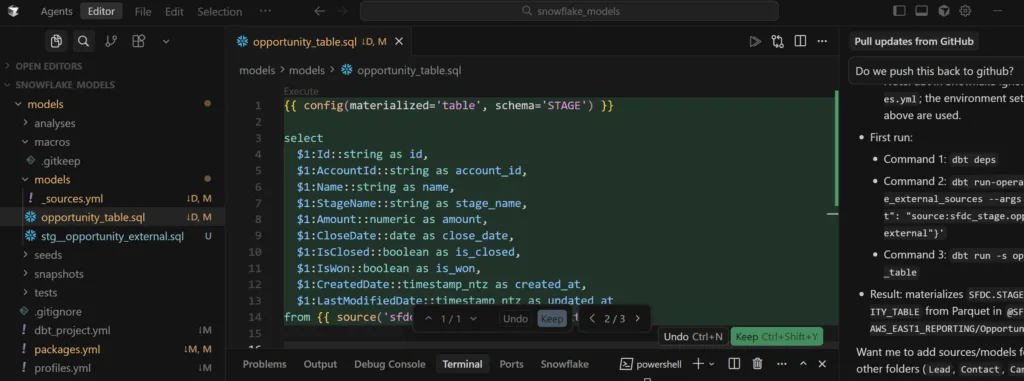Click opportunity_table.sql breadcrumb item
The width and height of the screenshot is (1024, 381).
(402, 71)
